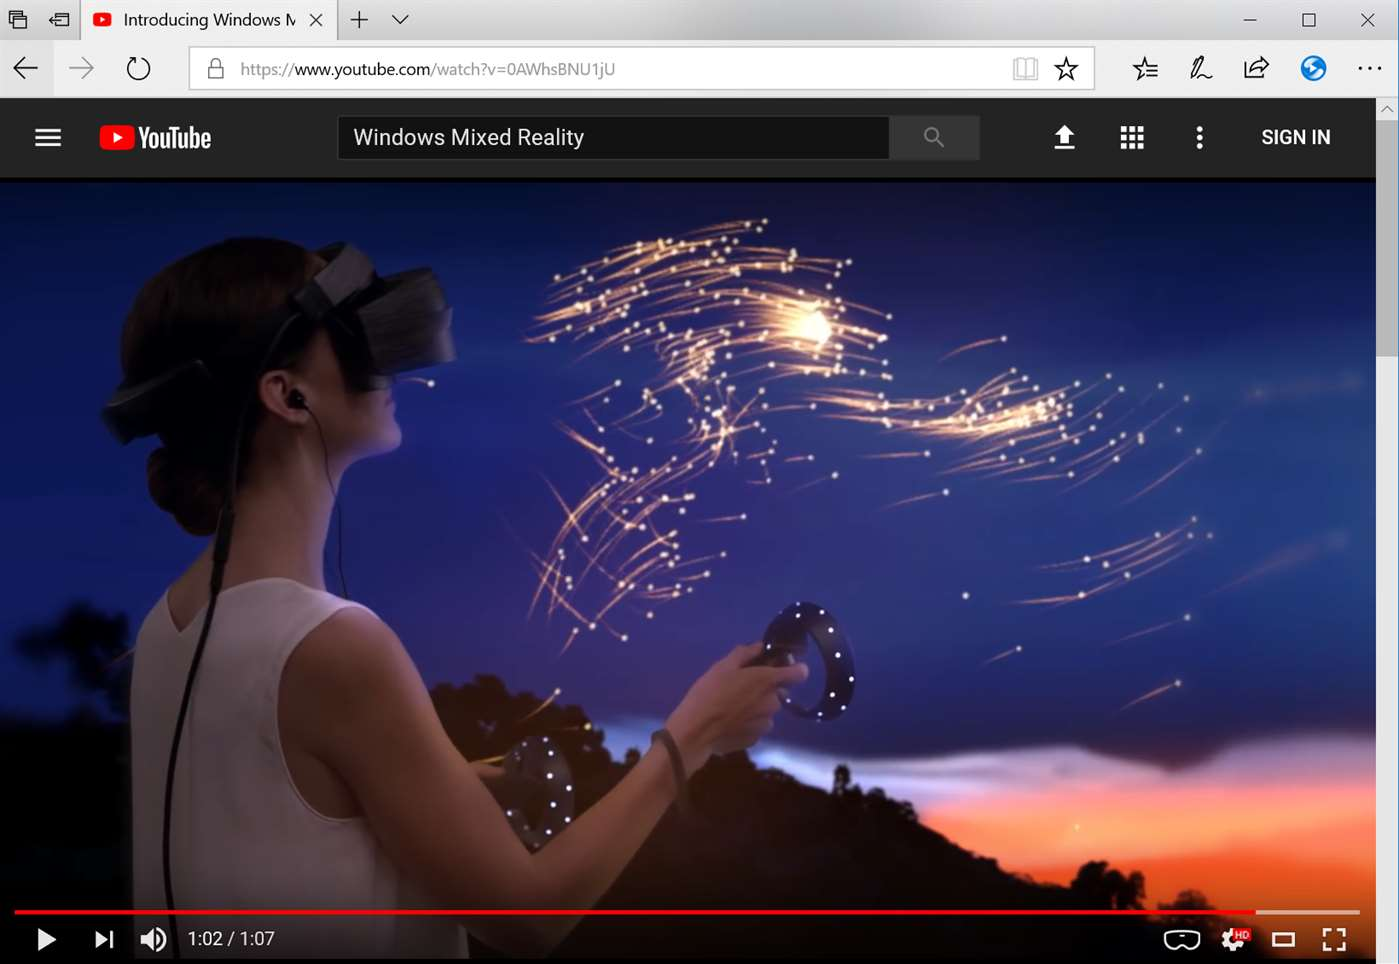Click the search magnifier button
This screenshot has width=1399, height=964.
(933, 138)
